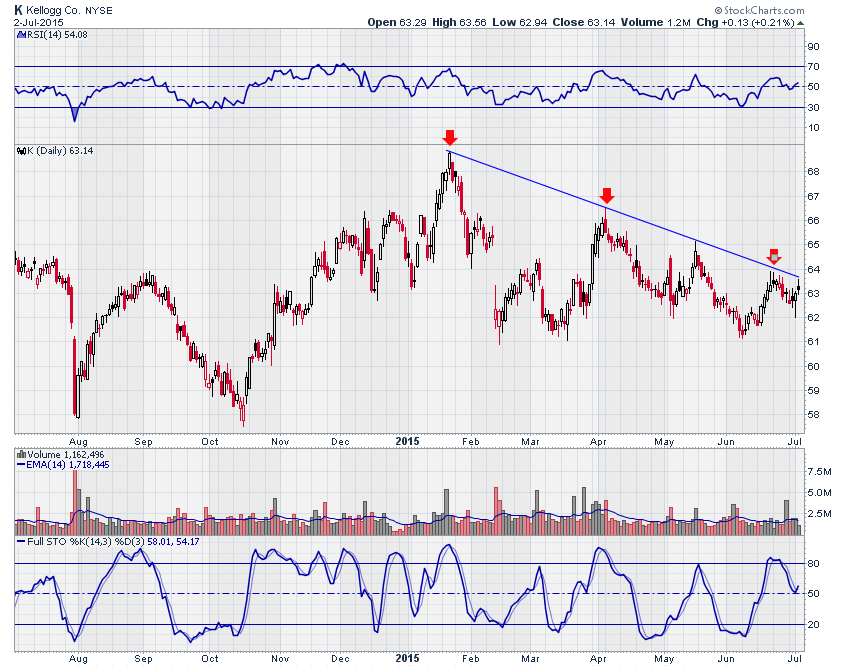Click the 64 price axis label
Image resolution: width=848 pixels, height=666 pixels.
[x=813, y=269]
